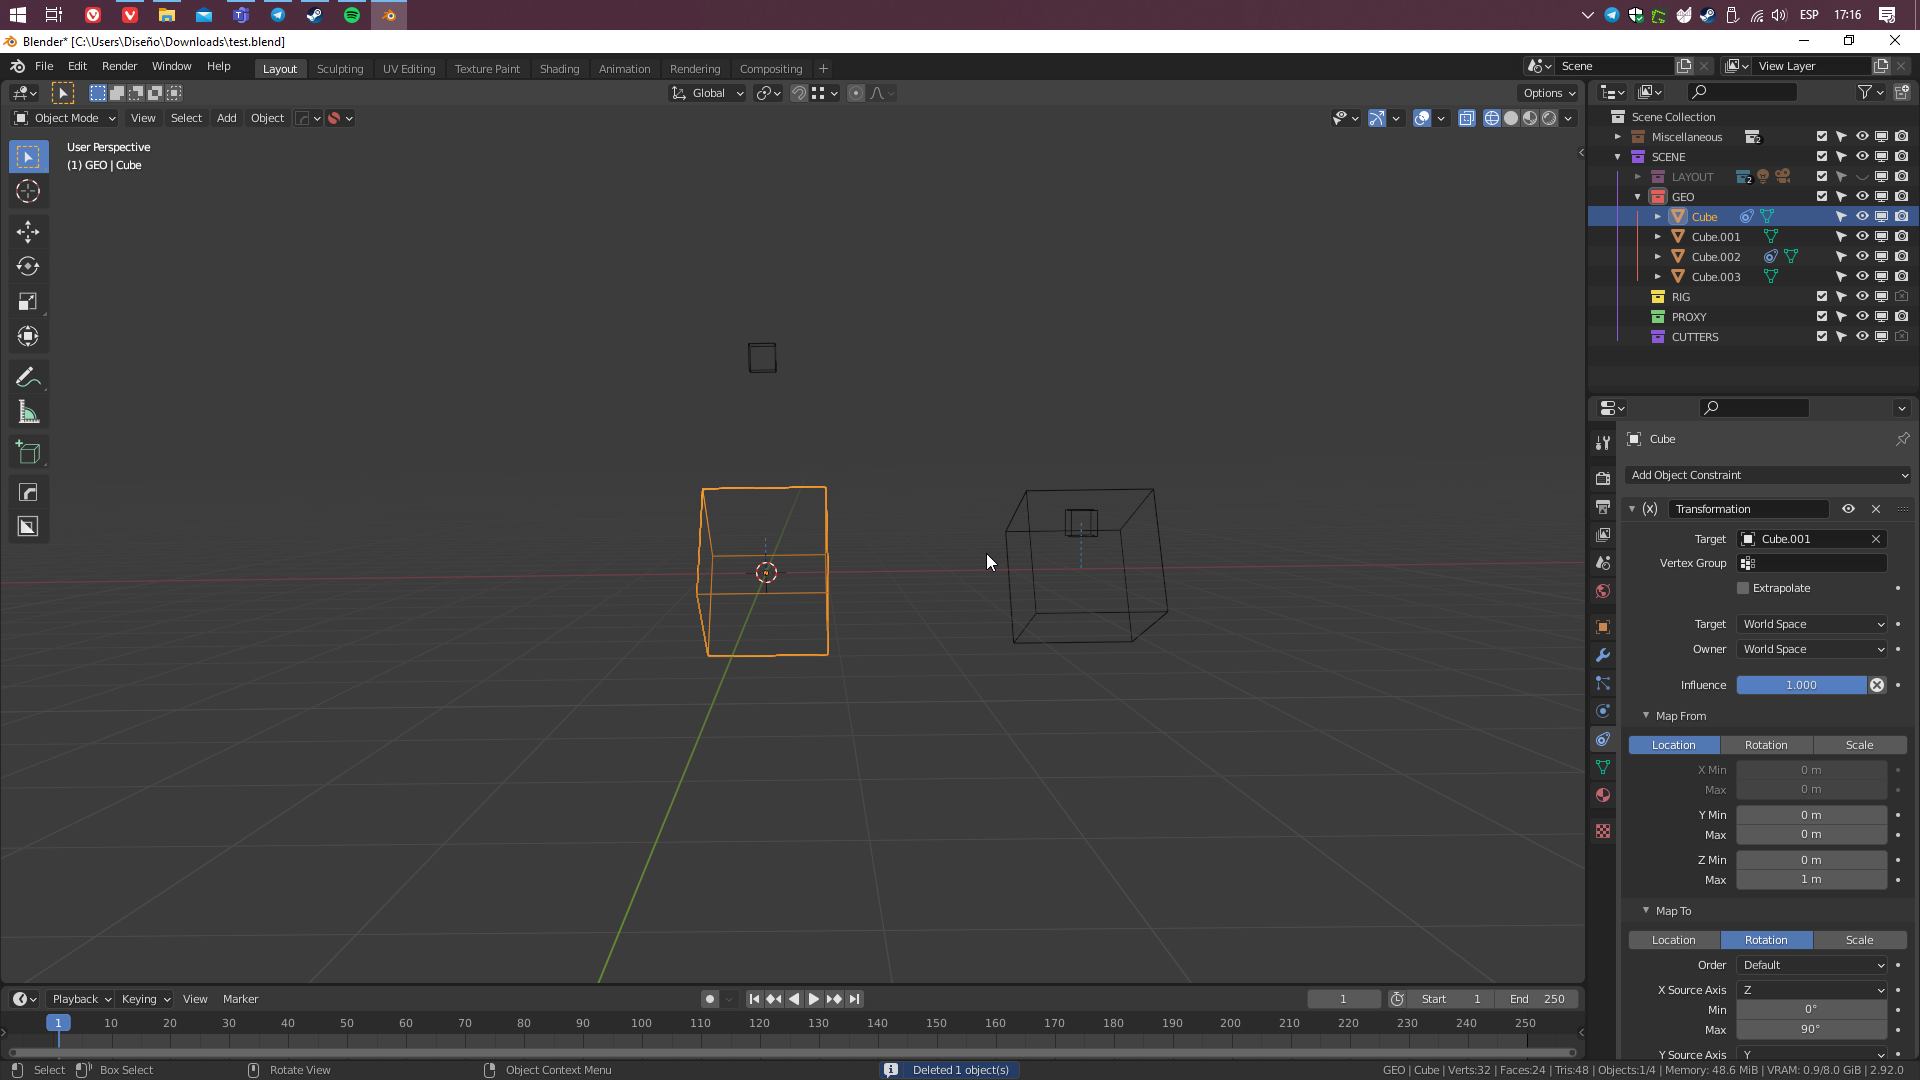Play the animation forward

[814, 999]
